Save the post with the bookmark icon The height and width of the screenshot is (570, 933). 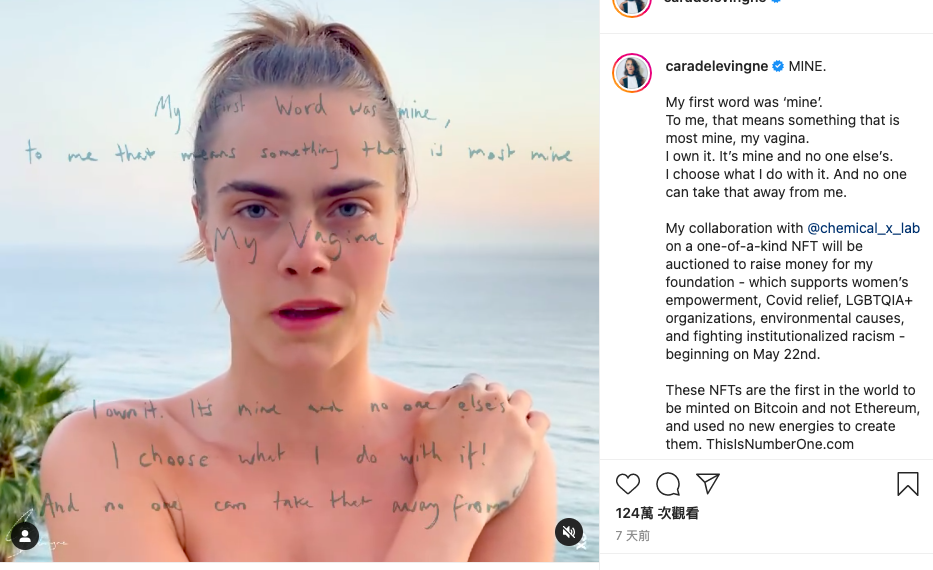point(907,484)
